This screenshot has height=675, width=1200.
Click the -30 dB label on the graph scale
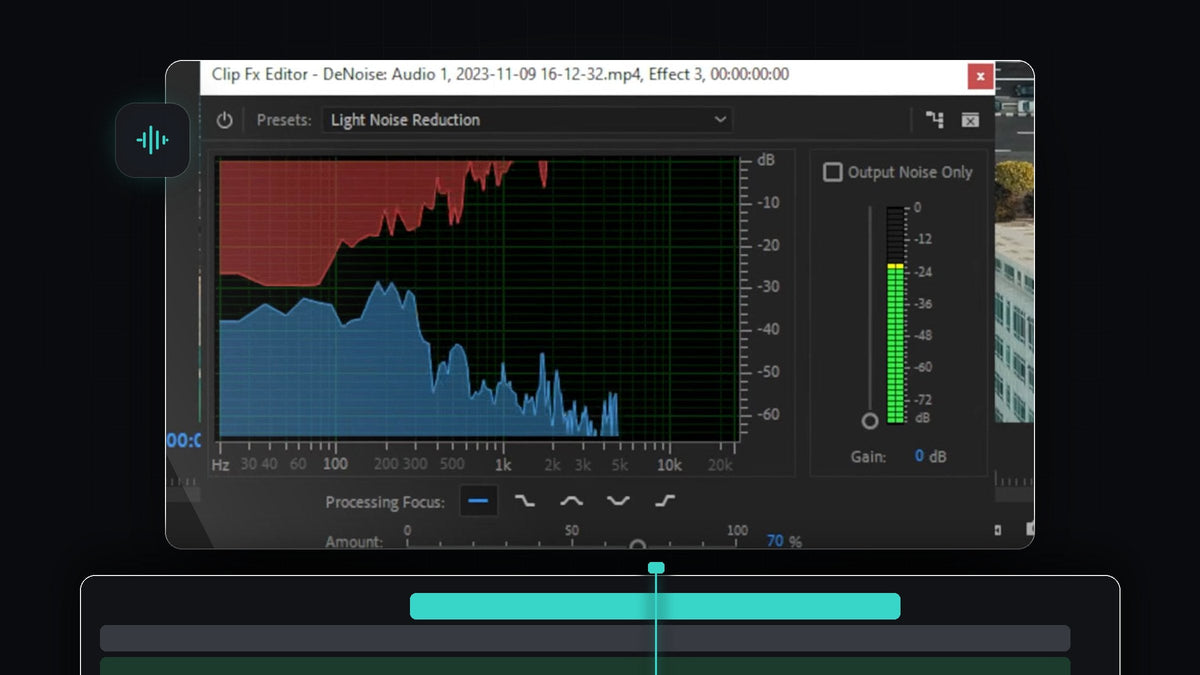coord(768,287)
